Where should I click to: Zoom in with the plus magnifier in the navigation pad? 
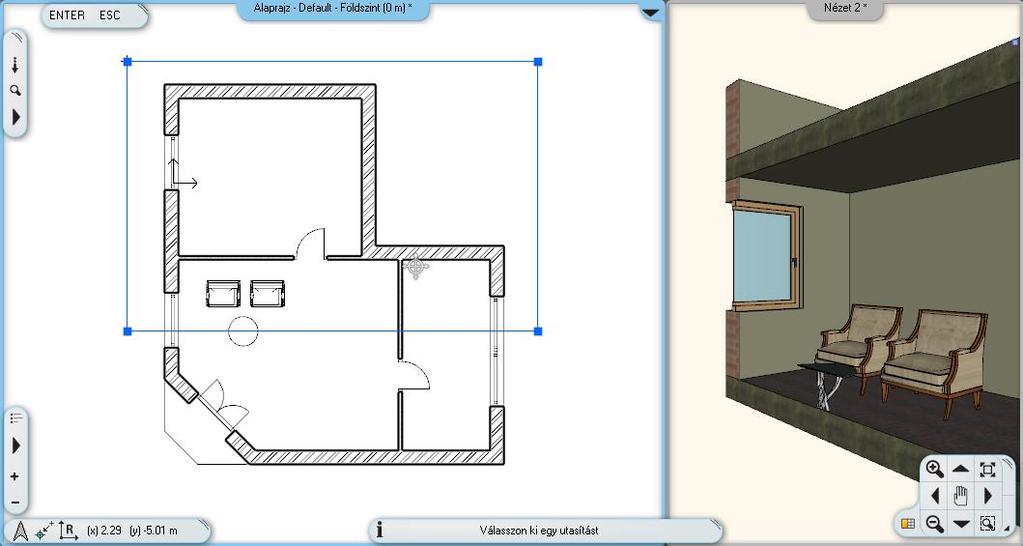point(935,469)
